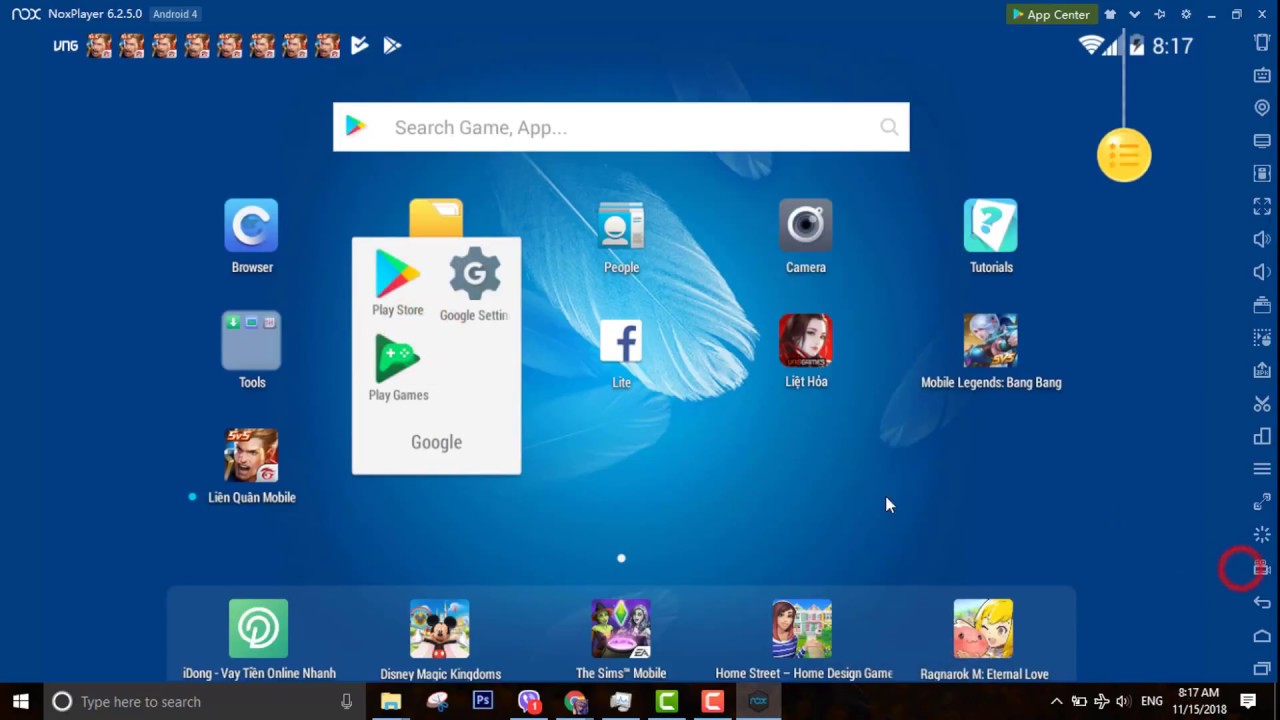The image size is (1280, 720).
Task: Click the Search Game, App field
Action: 621,127
